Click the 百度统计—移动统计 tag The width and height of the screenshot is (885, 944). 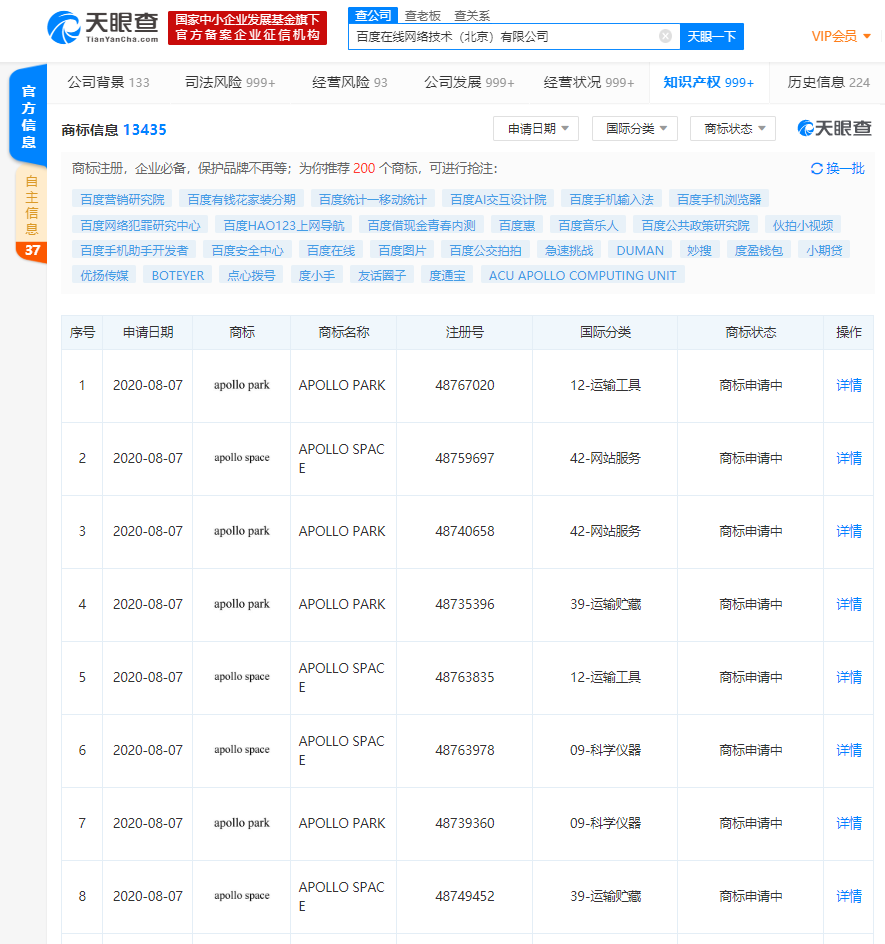pos(373,199)
